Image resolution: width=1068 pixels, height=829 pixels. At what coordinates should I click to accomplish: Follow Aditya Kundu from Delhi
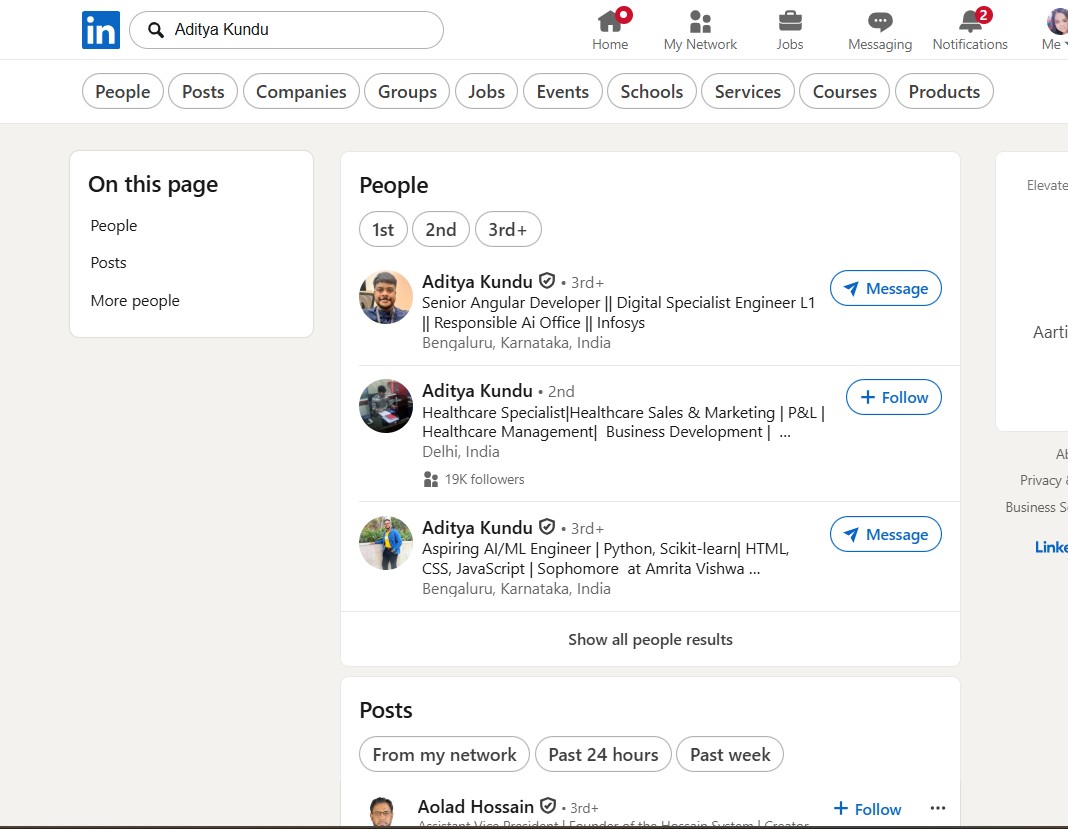click(x=893, y=398)
